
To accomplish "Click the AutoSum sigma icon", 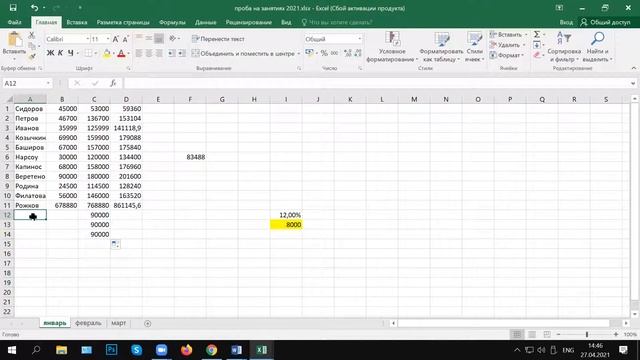I will [x=537, y=35].
